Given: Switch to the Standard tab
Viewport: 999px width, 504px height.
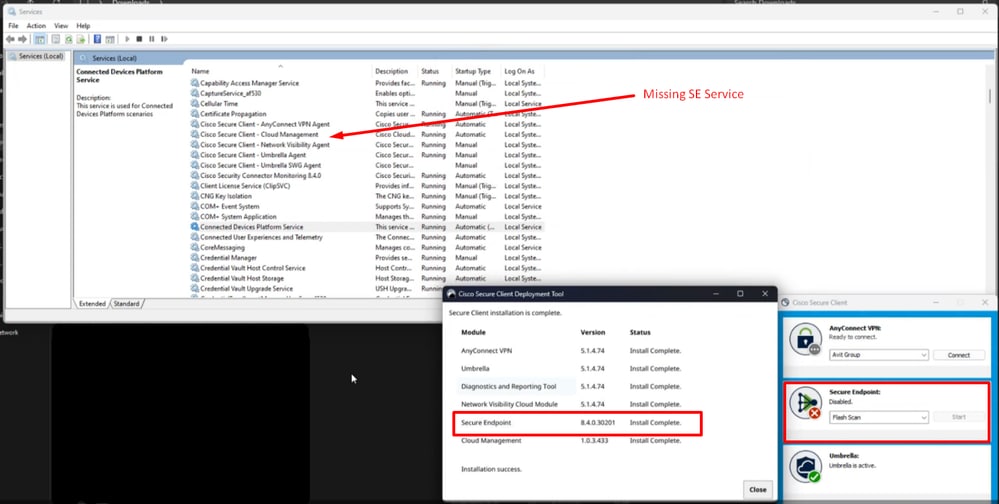Looking at the screenshot, I should [x=126, y=304].
